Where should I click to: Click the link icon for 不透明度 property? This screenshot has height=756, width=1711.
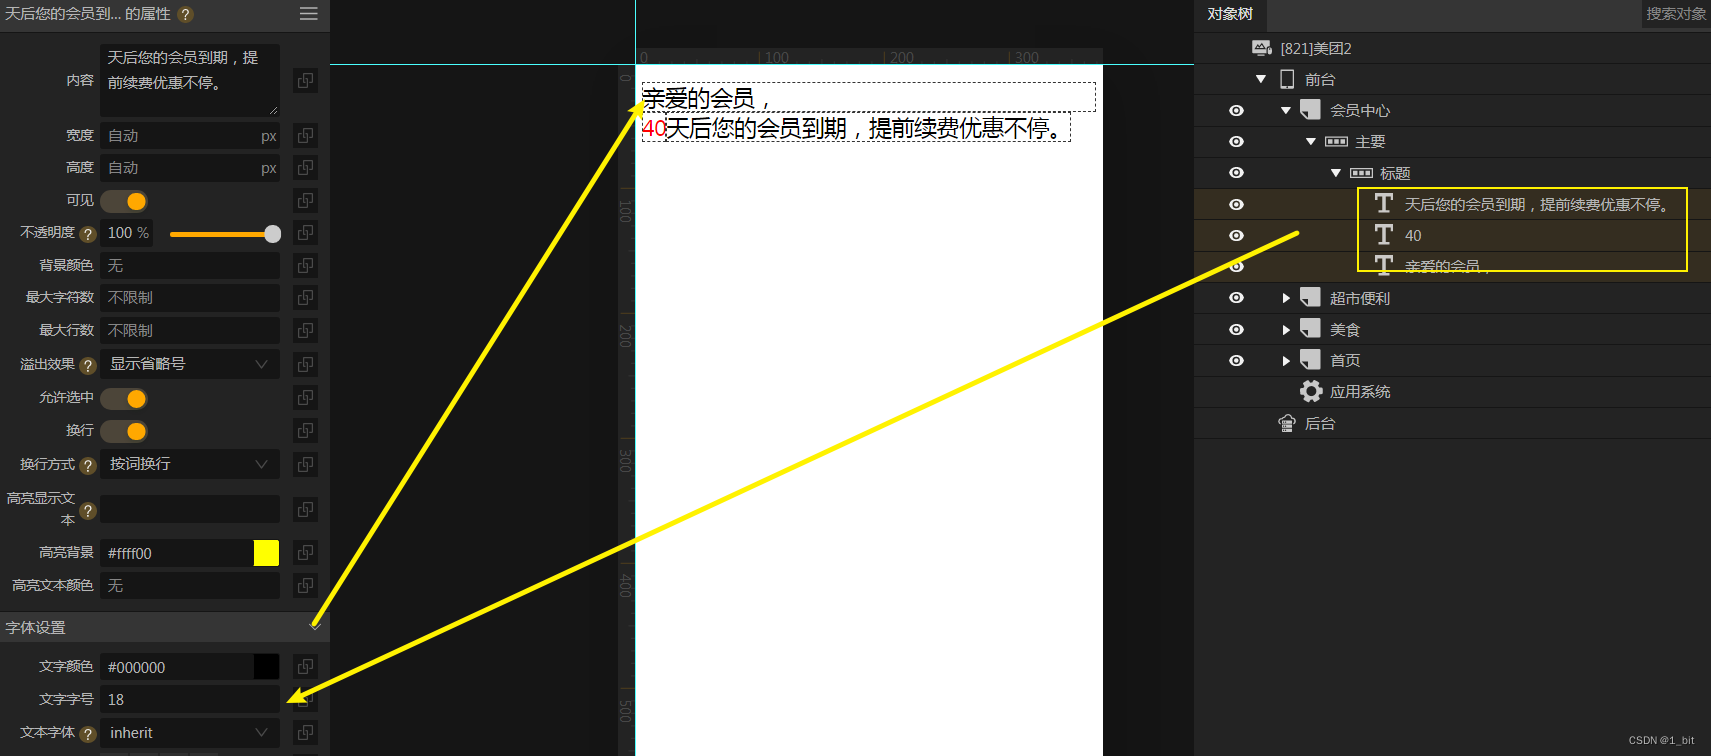tap(306, 232)
